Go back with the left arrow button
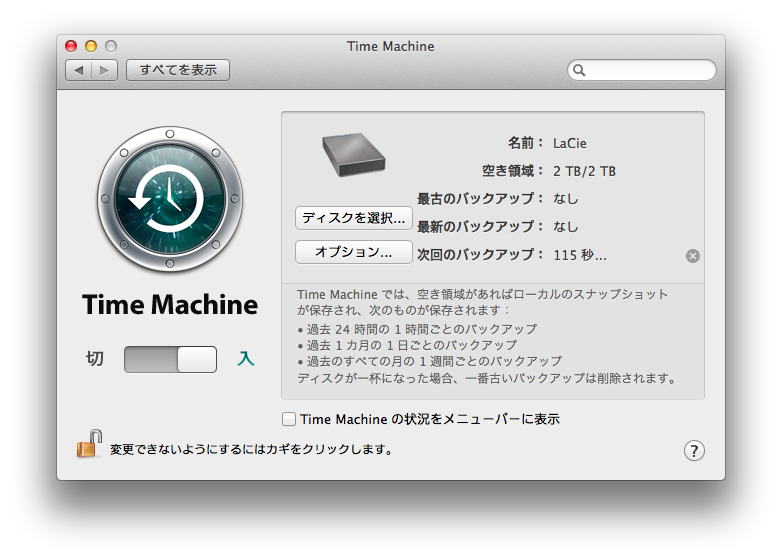The width and height of the screenshot is (782, 559). click(x=79, y=70)
